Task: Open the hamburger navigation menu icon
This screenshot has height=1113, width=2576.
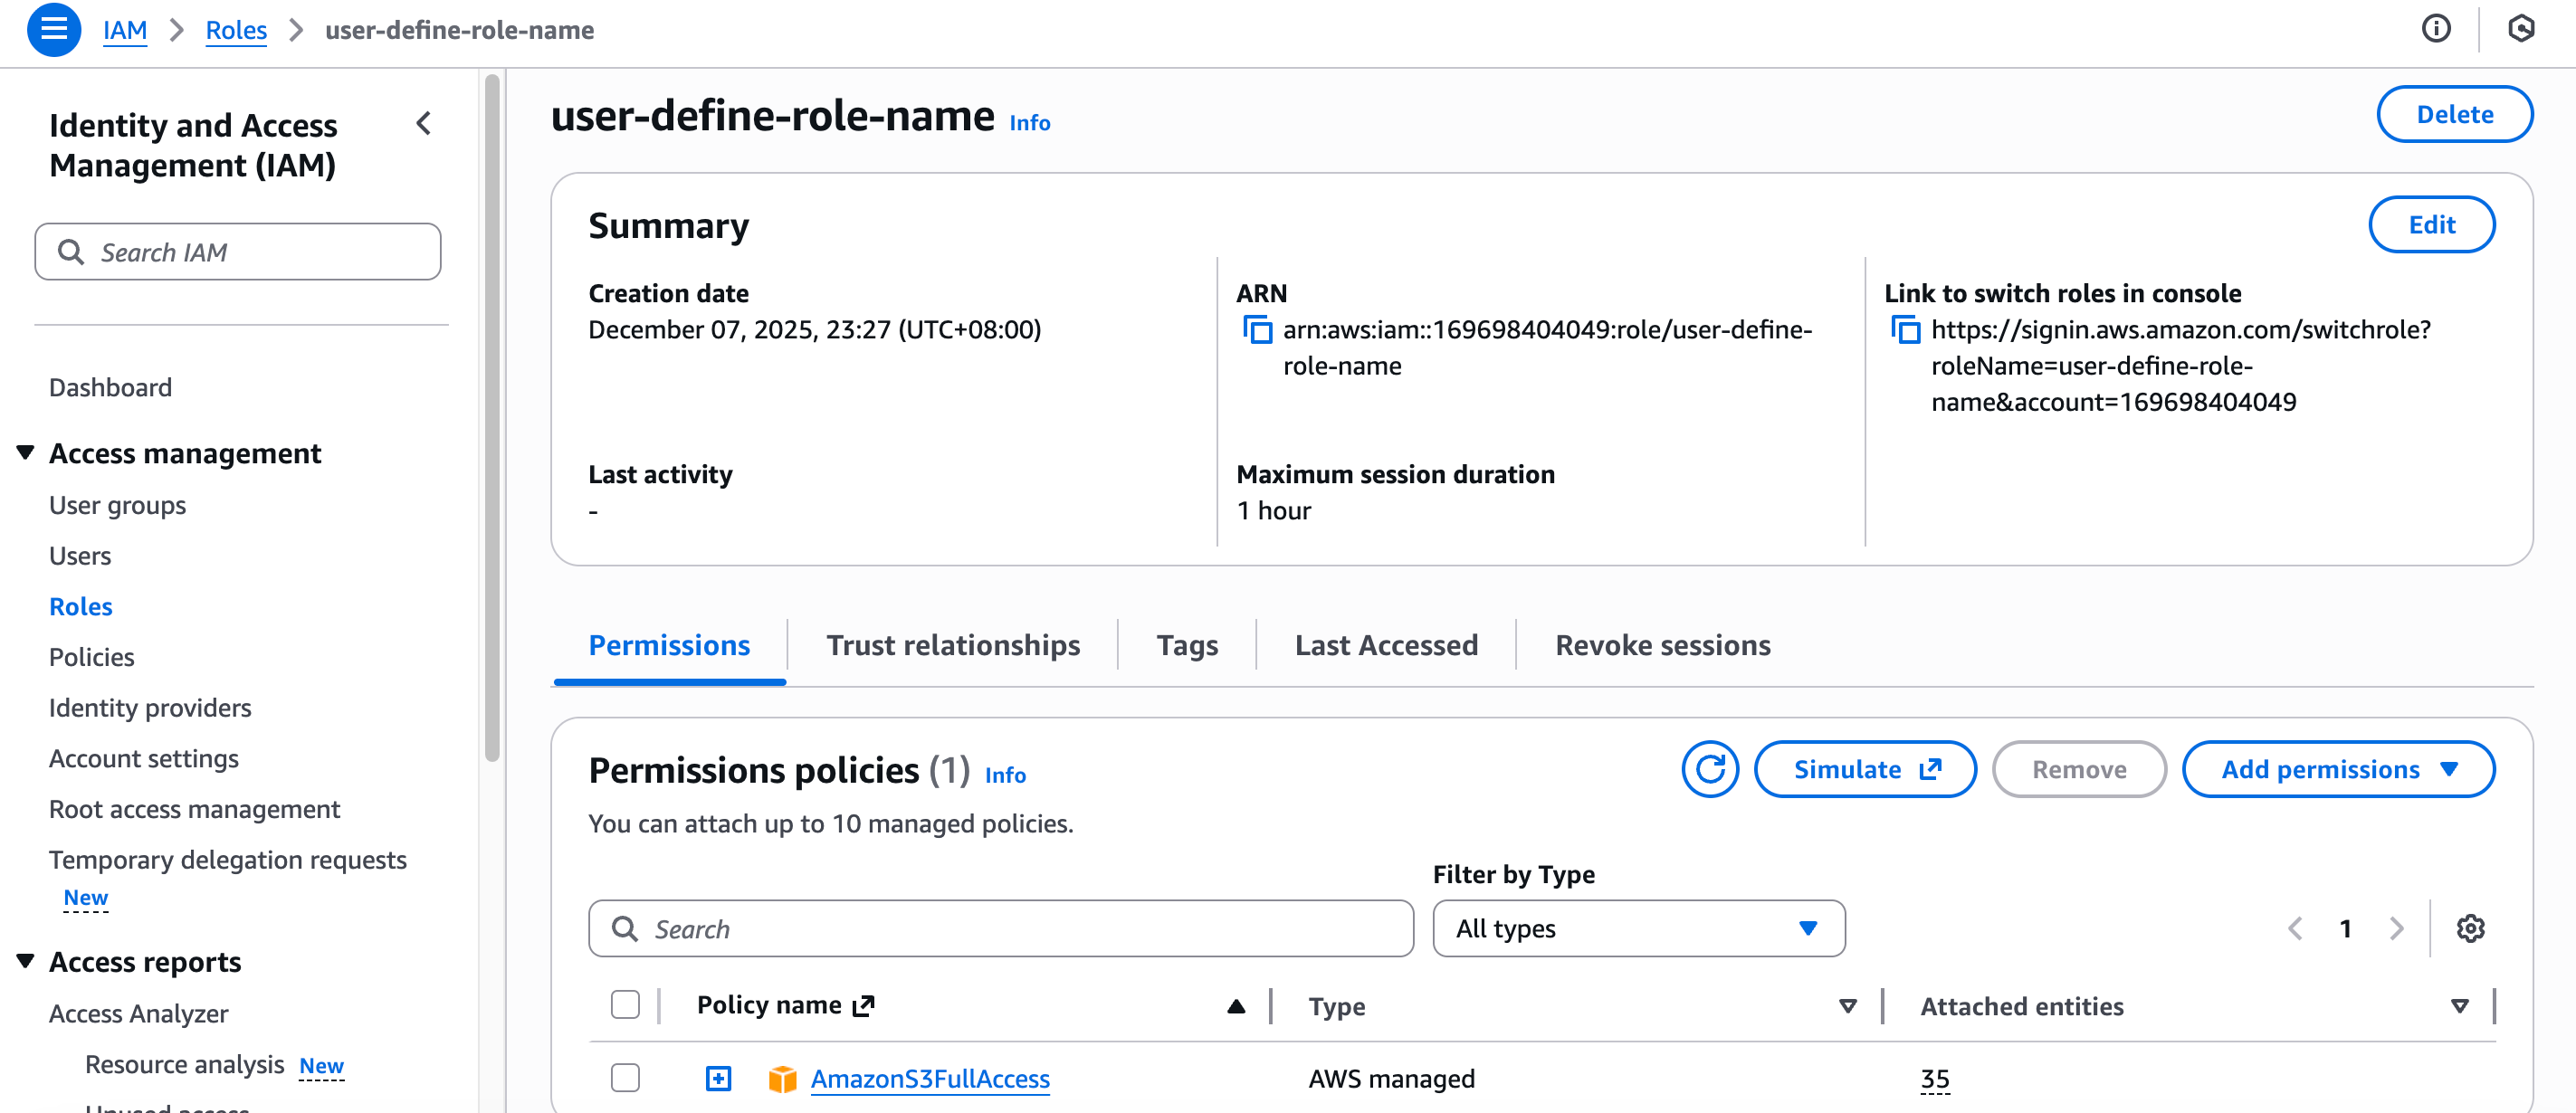Action: 53,30
